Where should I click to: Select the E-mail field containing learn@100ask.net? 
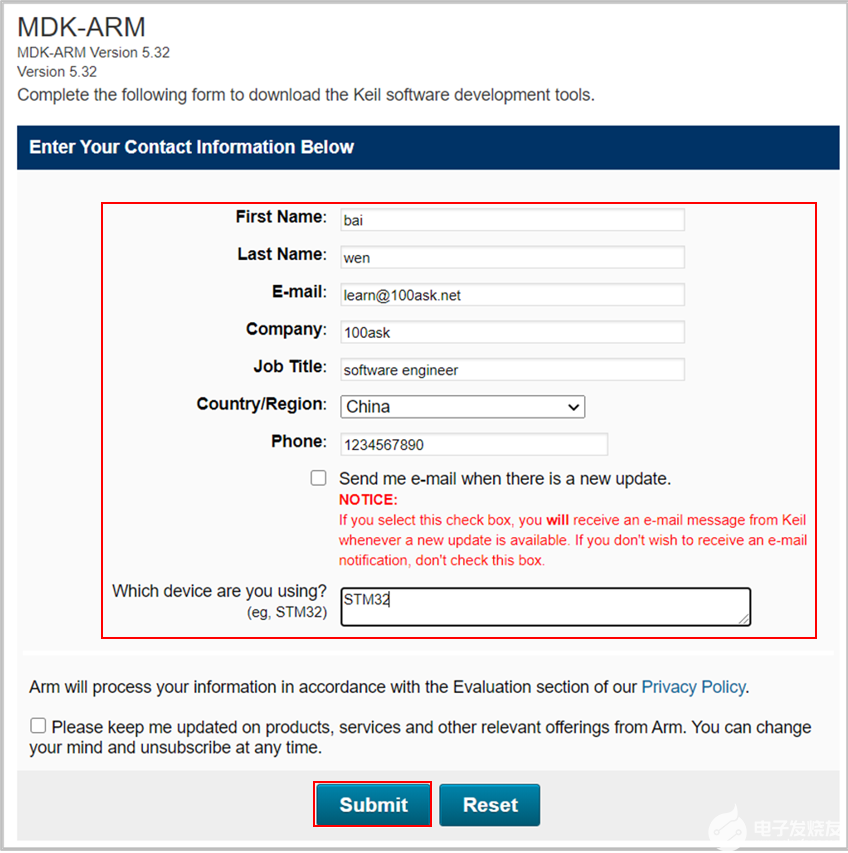512,295
